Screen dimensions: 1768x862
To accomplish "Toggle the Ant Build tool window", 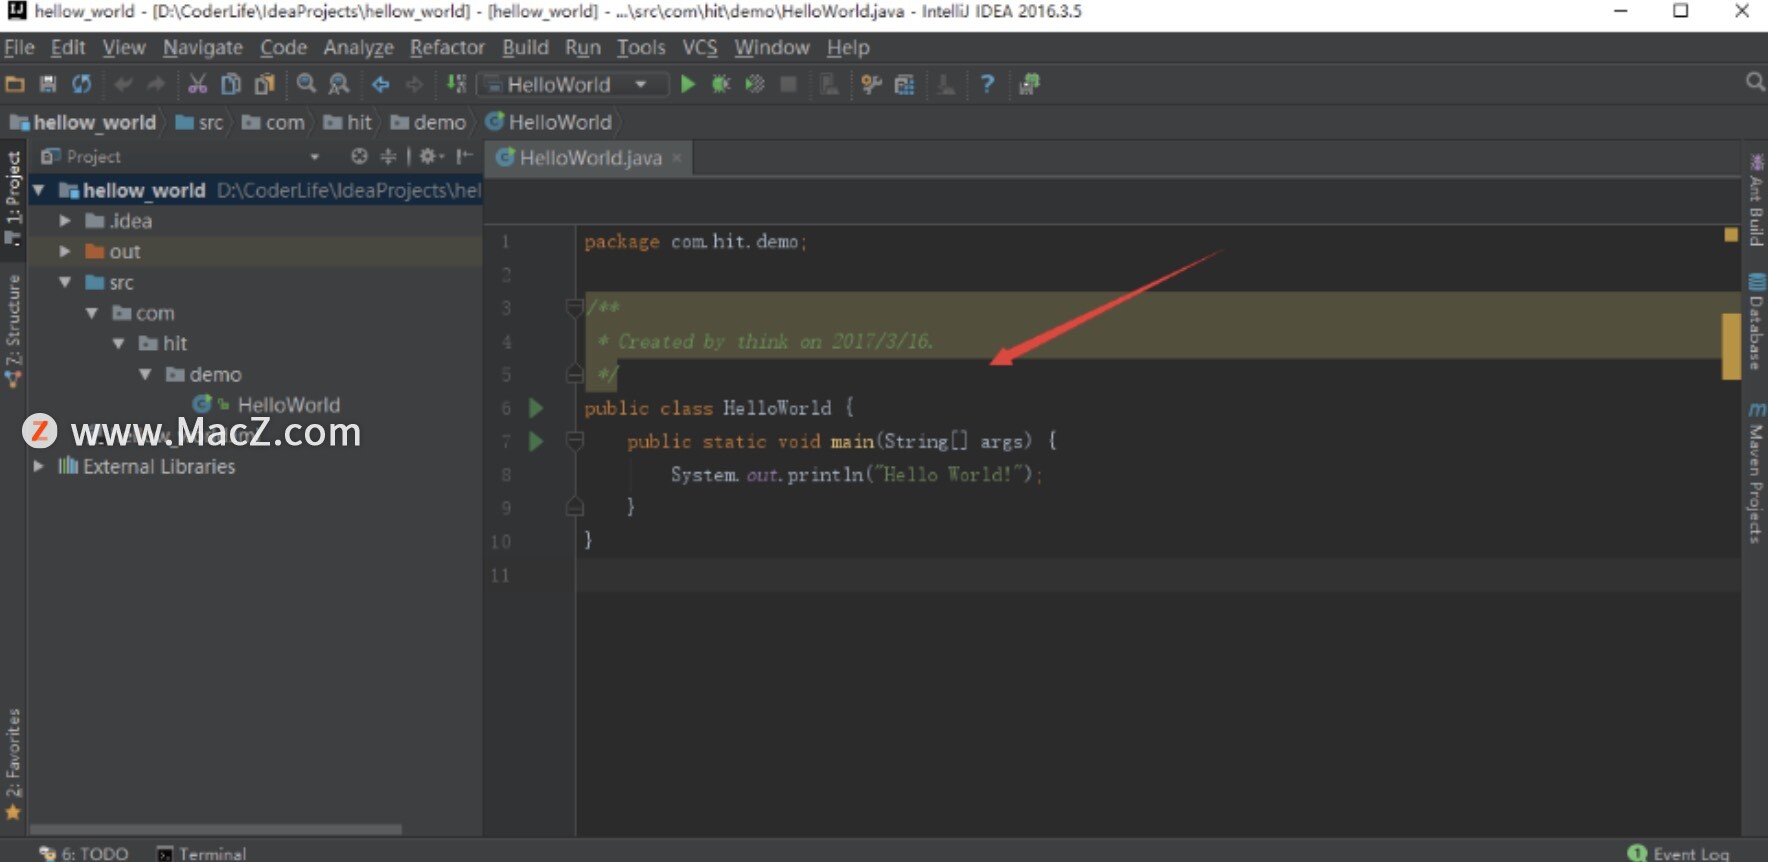I will [x=1756, y=199].
